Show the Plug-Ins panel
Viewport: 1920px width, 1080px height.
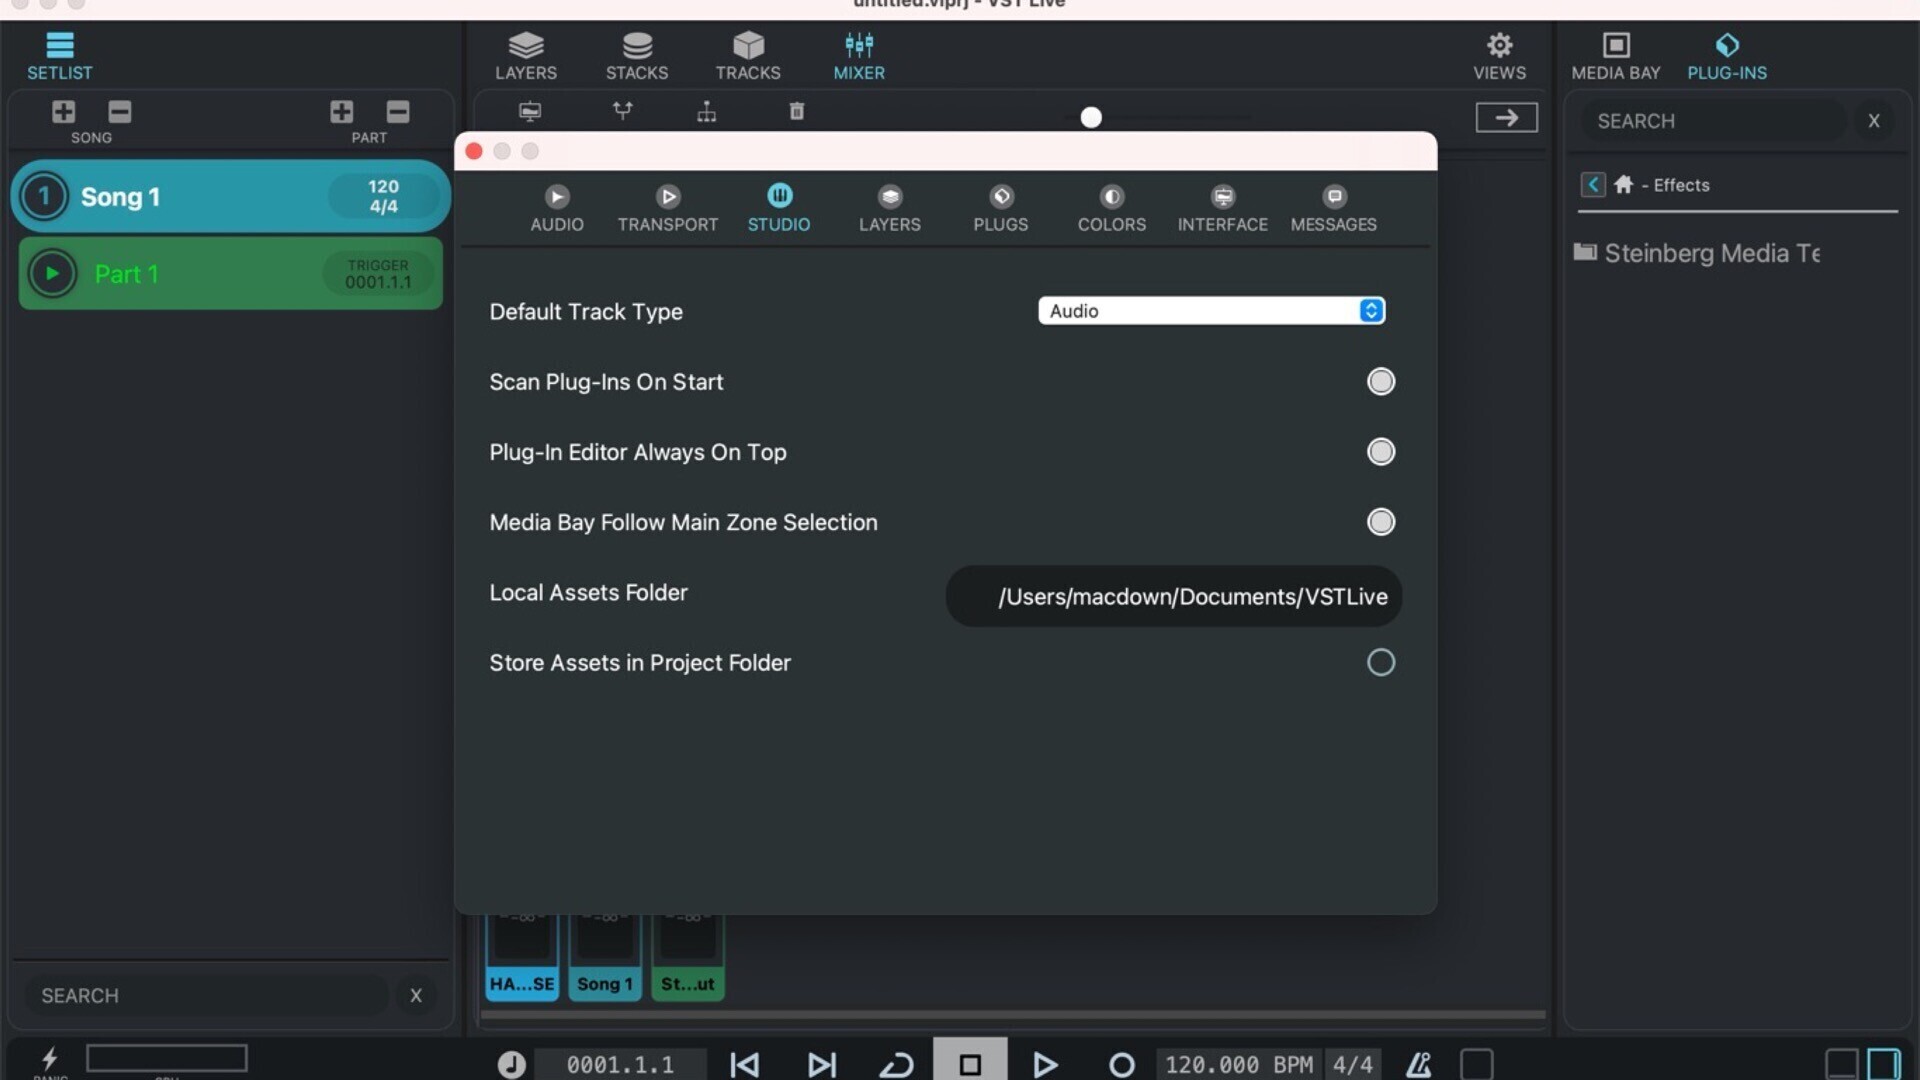(1727, 56)
